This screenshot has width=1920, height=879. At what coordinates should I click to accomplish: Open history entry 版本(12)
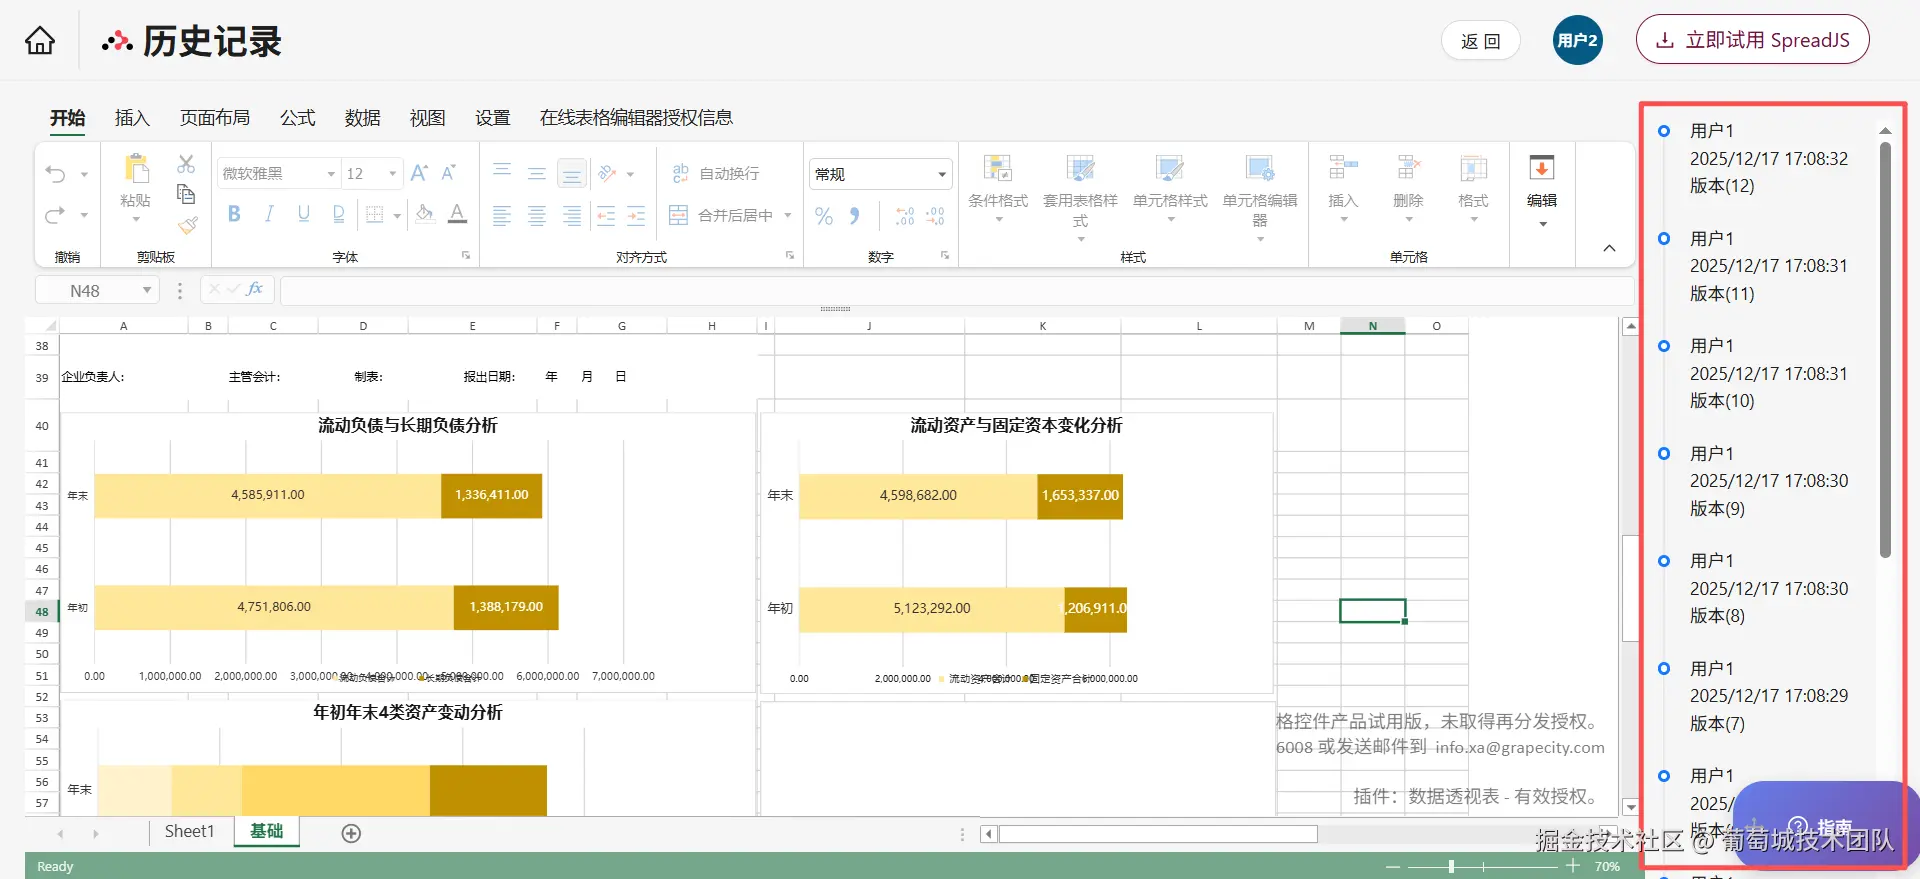pos(1769,158)
